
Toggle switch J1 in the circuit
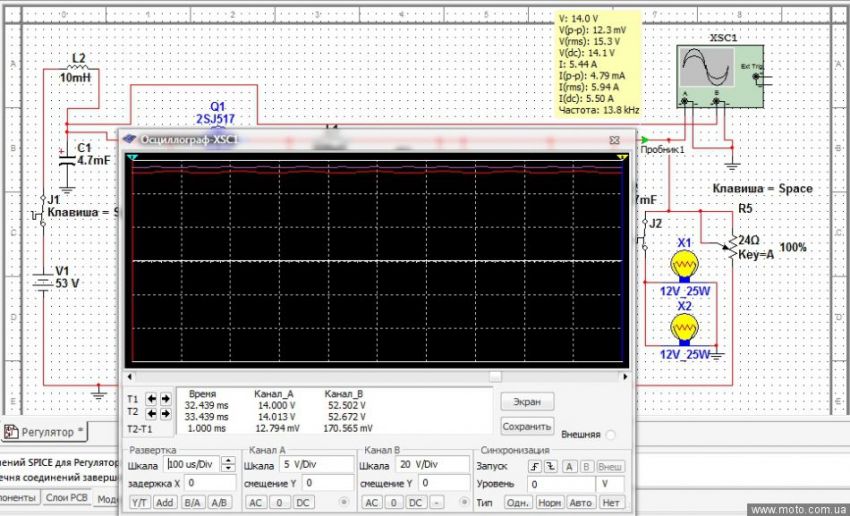[x=42, y=212]
